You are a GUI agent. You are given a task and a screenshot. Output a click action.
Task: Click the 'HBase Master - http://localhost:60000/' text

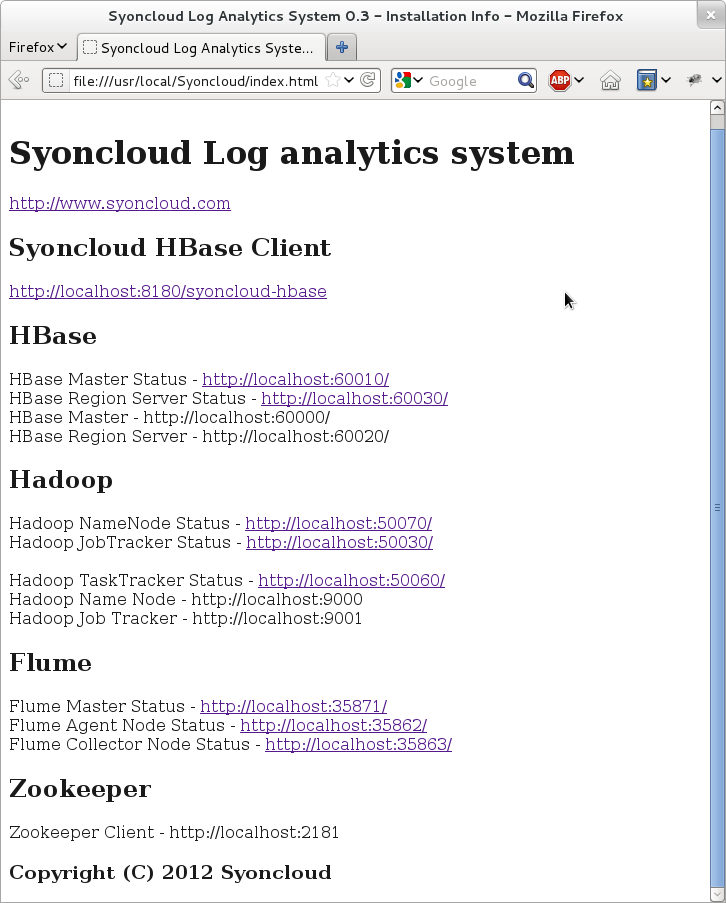pos(169,418)
